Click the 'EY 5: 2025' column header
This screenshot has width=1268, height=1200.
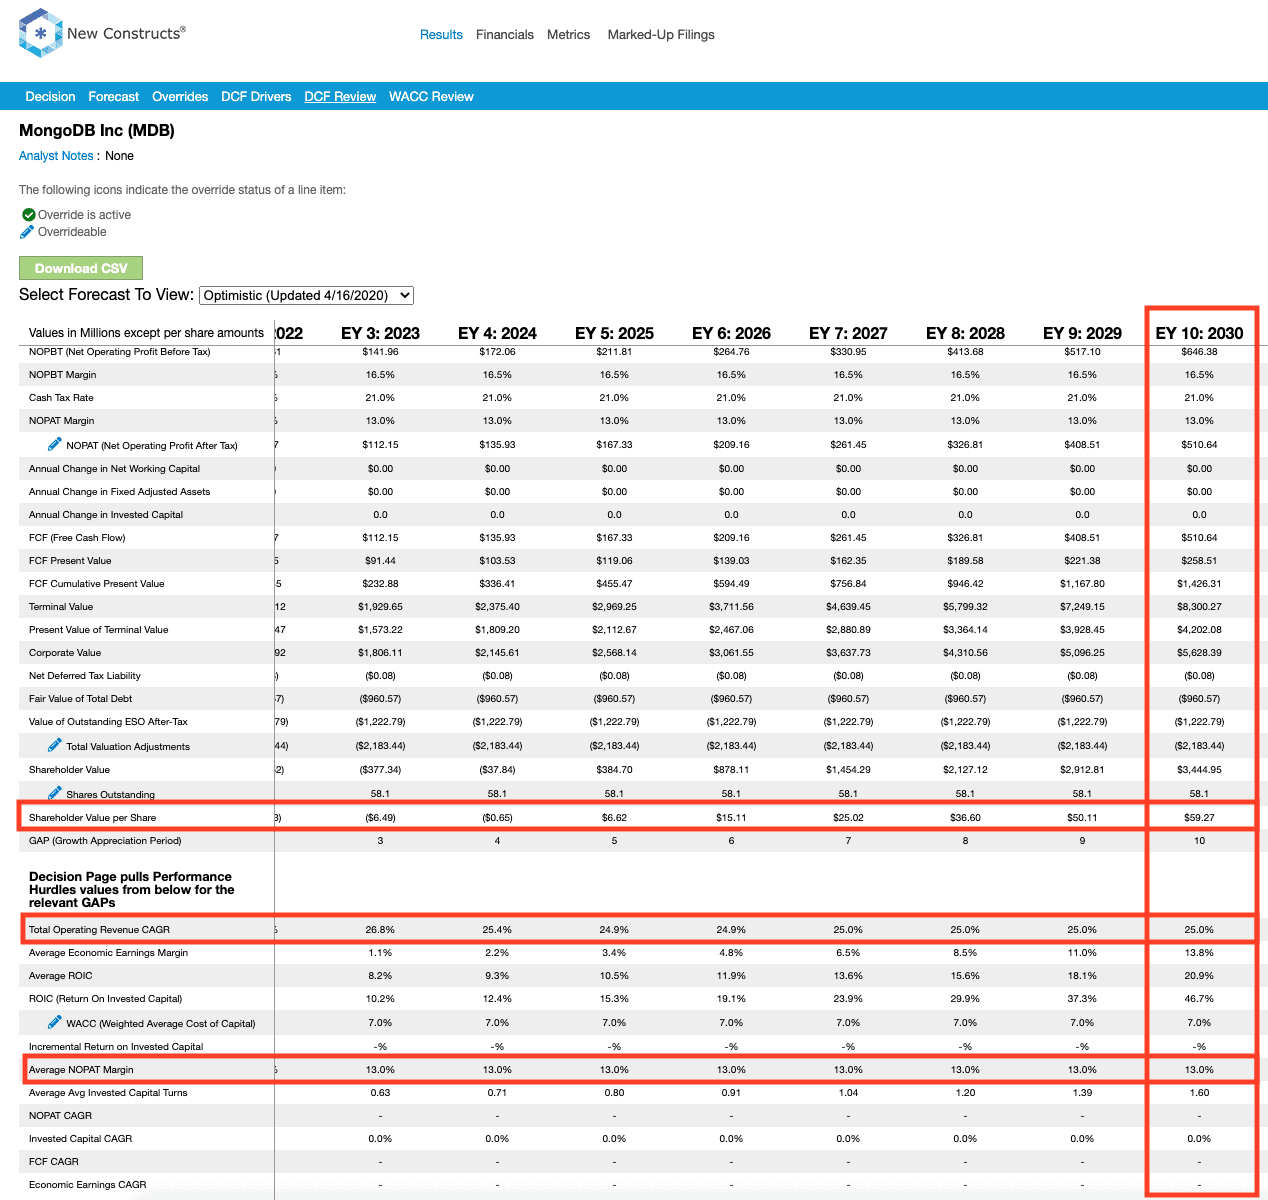(x=614, y=333)
